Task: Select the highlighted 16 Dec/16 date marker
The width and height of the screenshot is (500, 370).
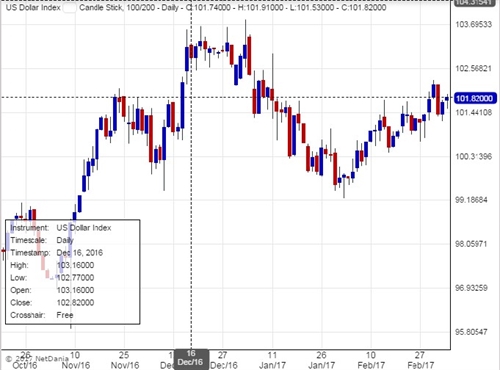Action: tap(191, 359)
